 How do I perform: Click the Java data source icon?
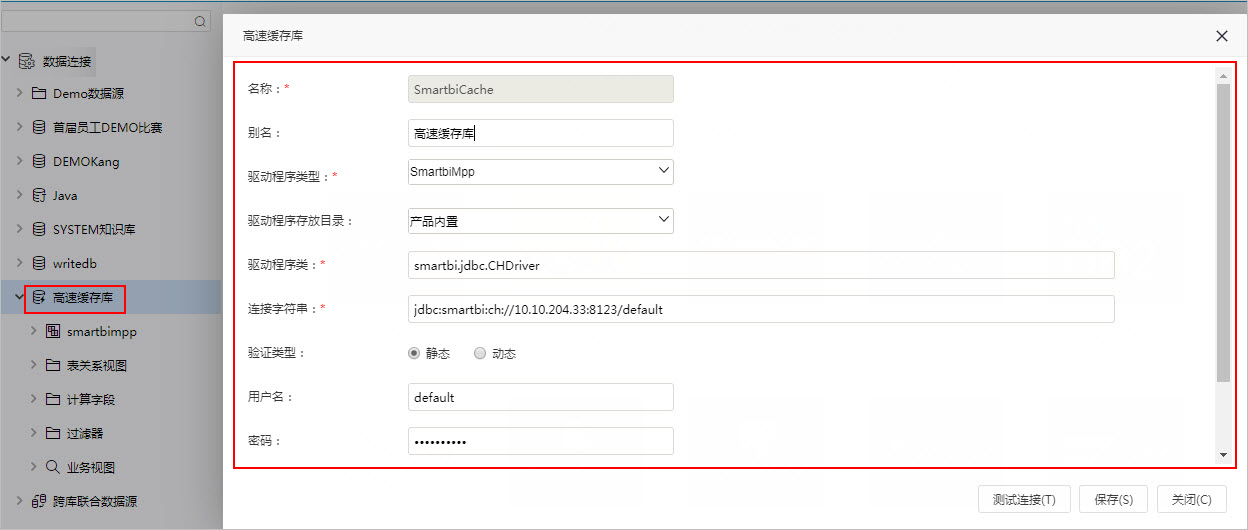pos(39,196)
